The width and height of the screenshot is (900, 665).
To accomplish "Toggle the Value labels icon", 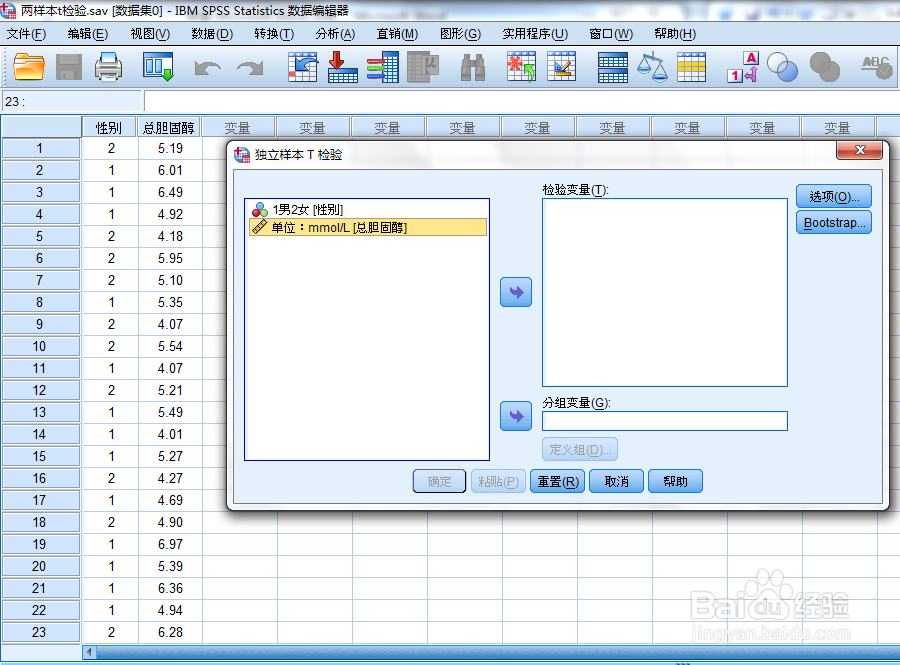I will tap(744, 67).
